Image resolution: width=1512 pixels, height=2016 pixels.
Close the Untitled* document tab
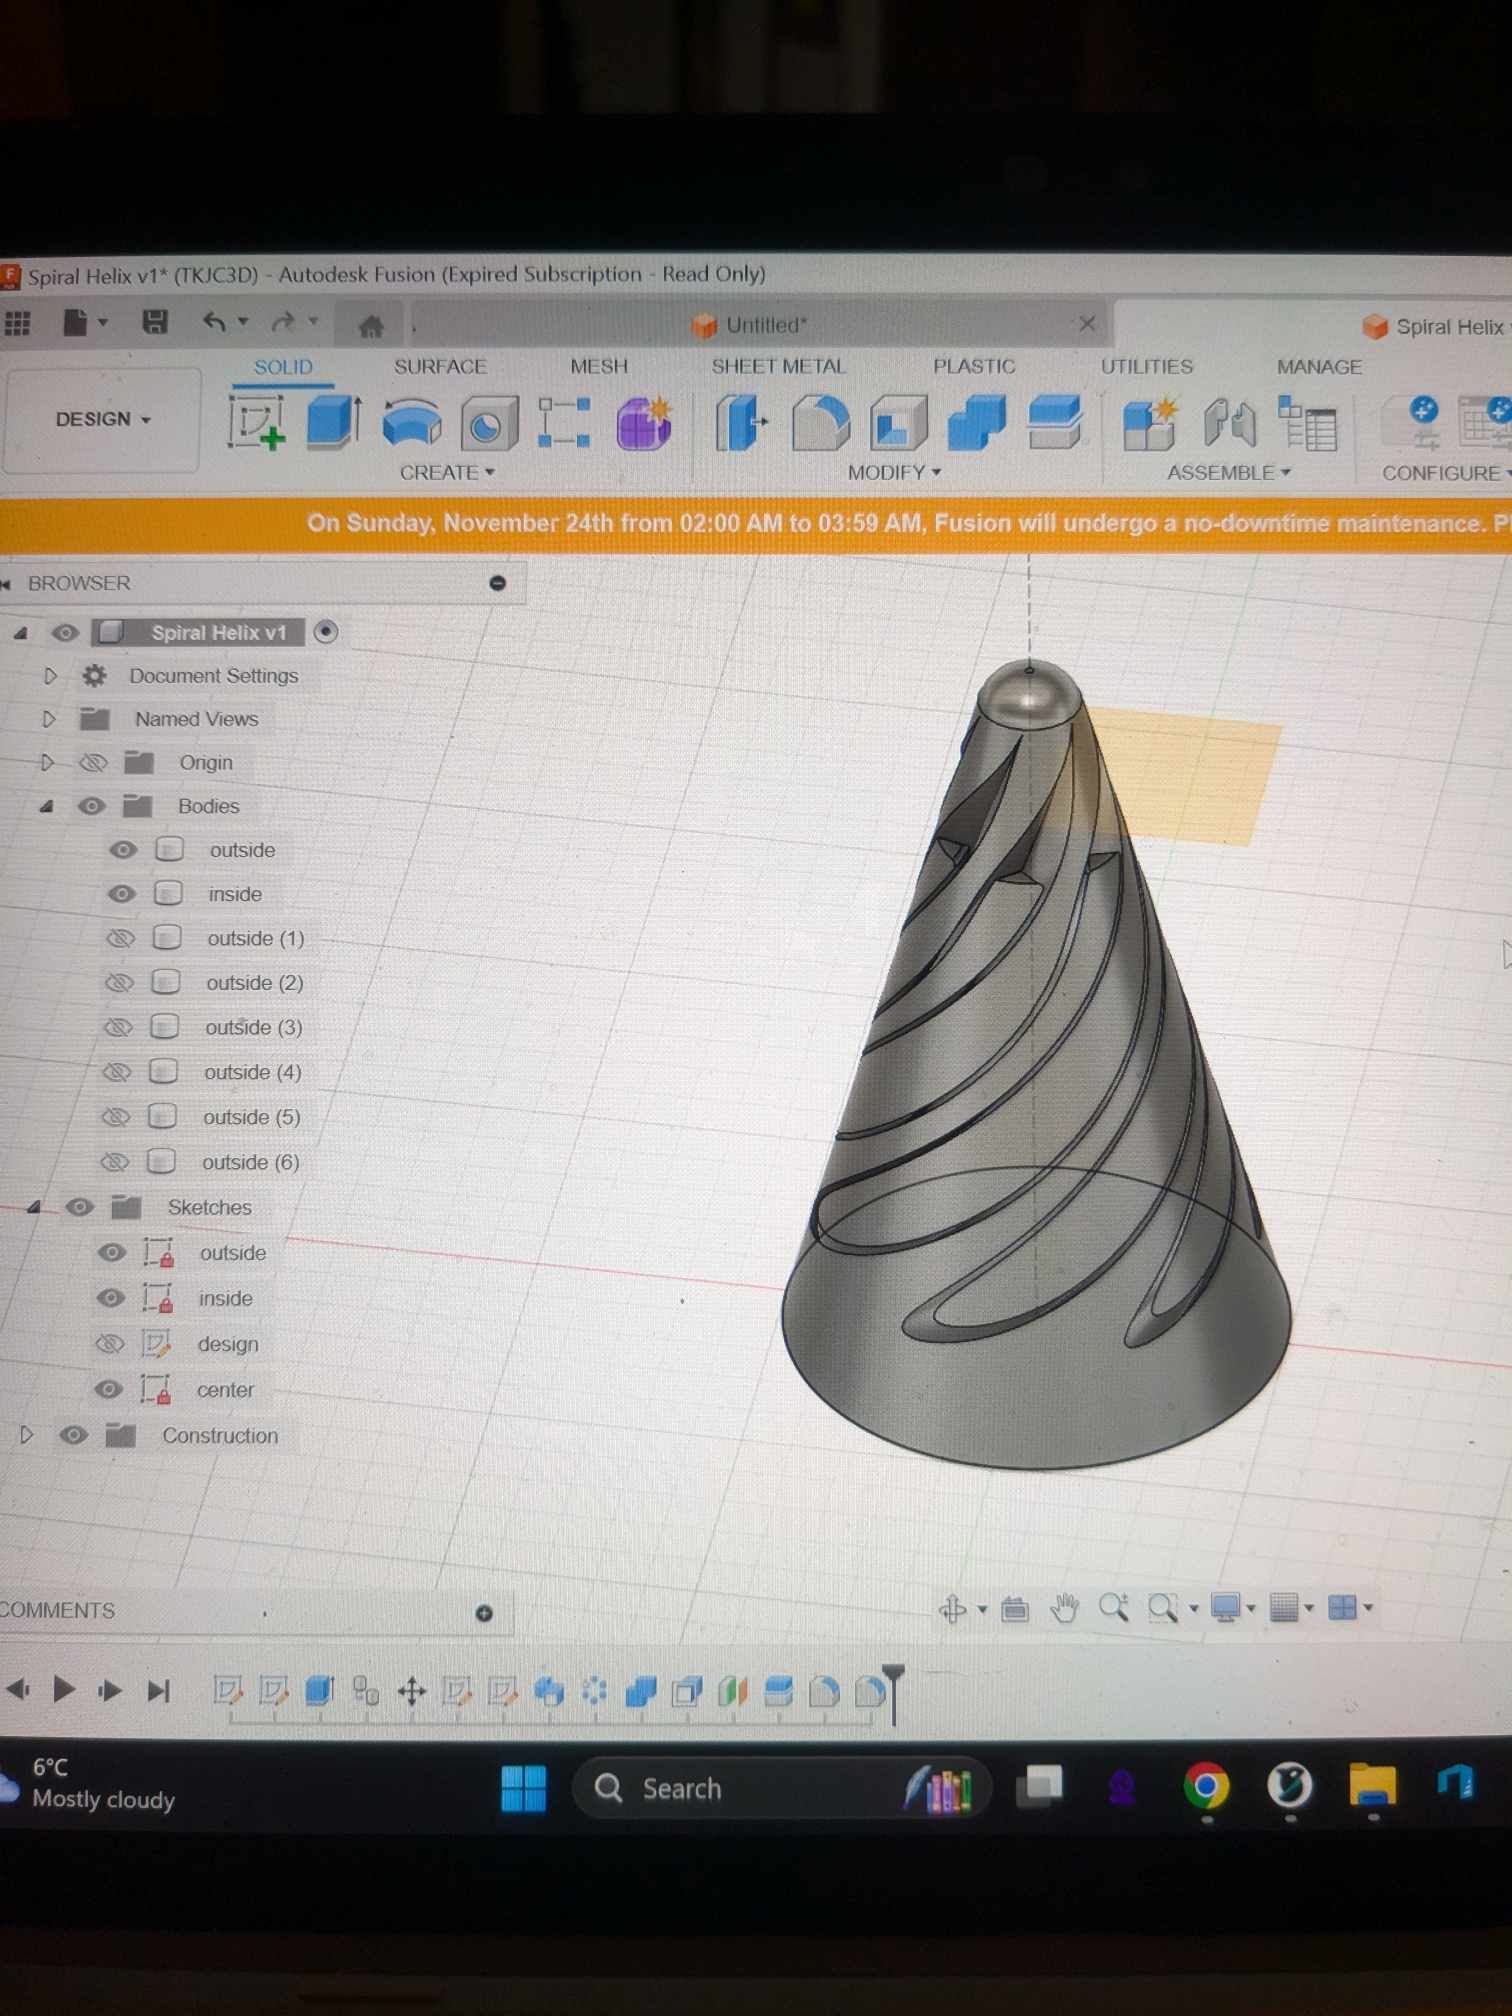coord(1087,323)
